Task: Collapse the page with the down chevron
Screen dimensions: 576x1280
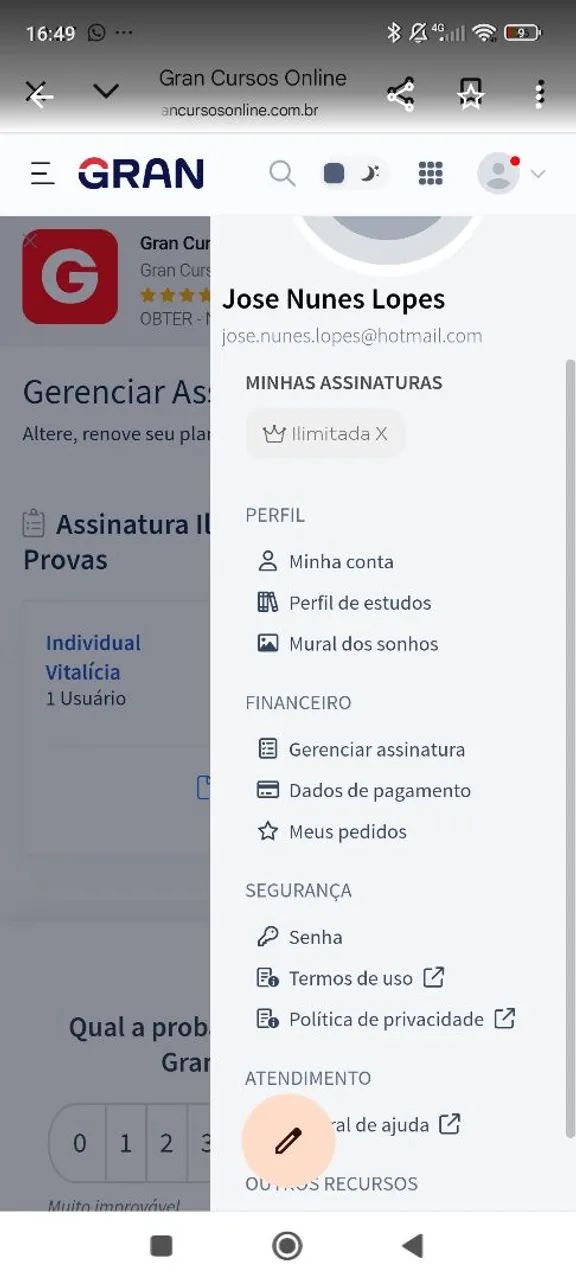Action: tap(105, 90)
